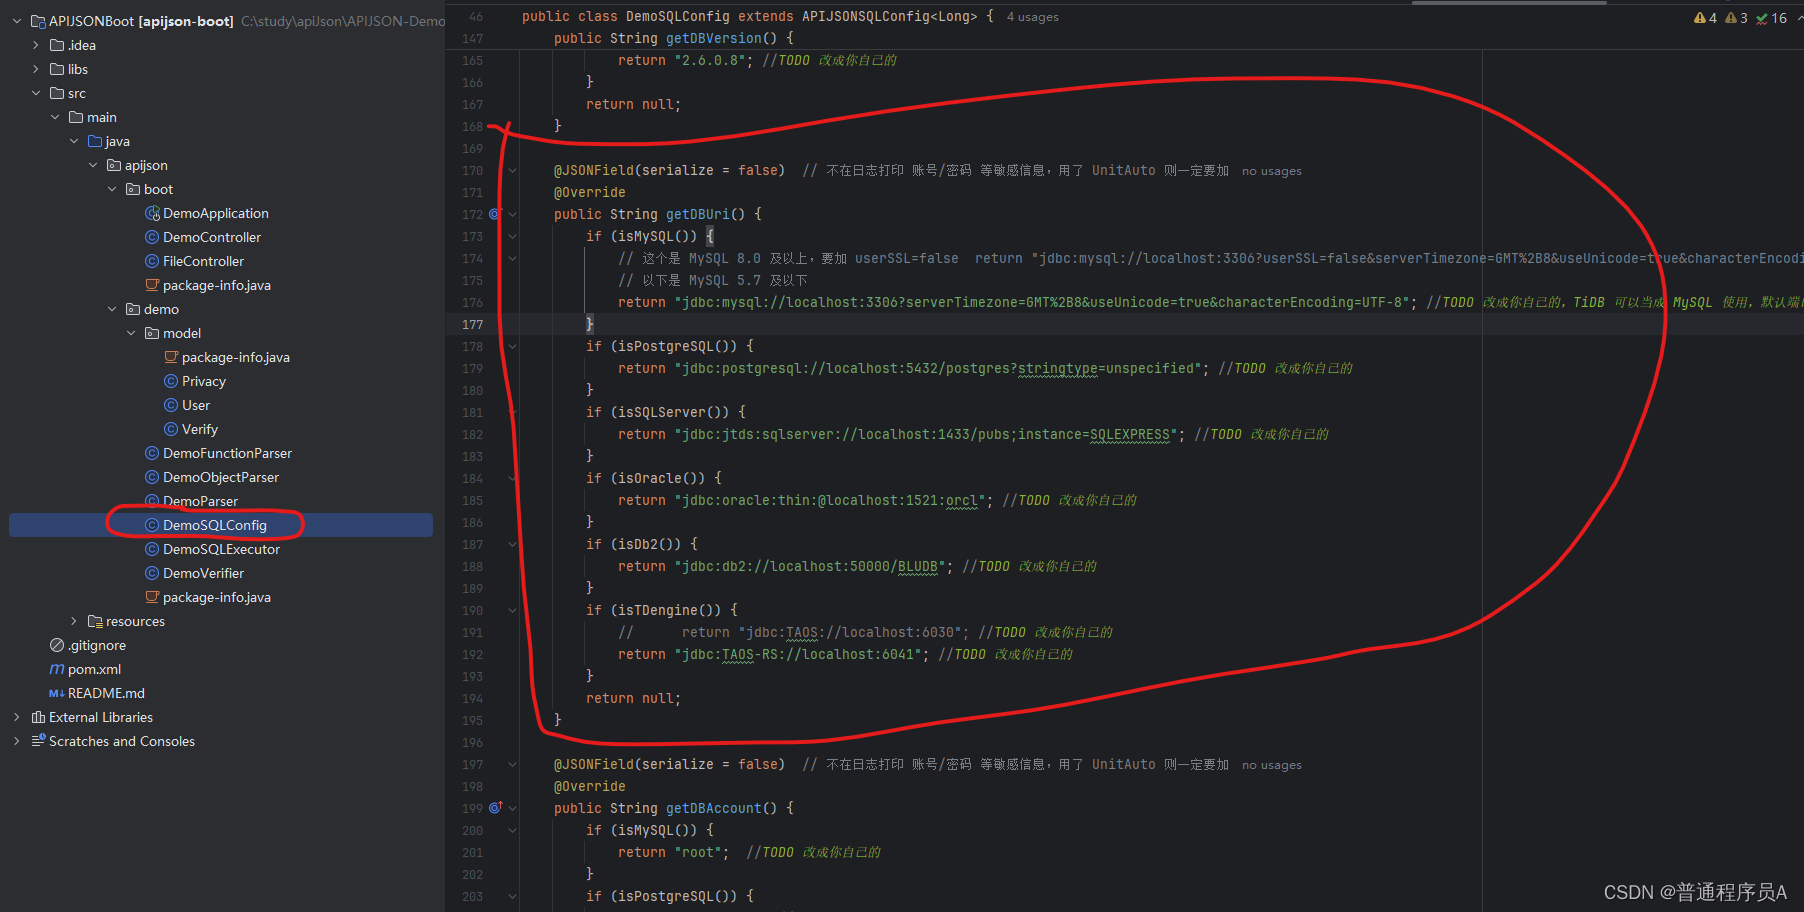
Task: Expand the libs folder
Action: coord(36,69)
